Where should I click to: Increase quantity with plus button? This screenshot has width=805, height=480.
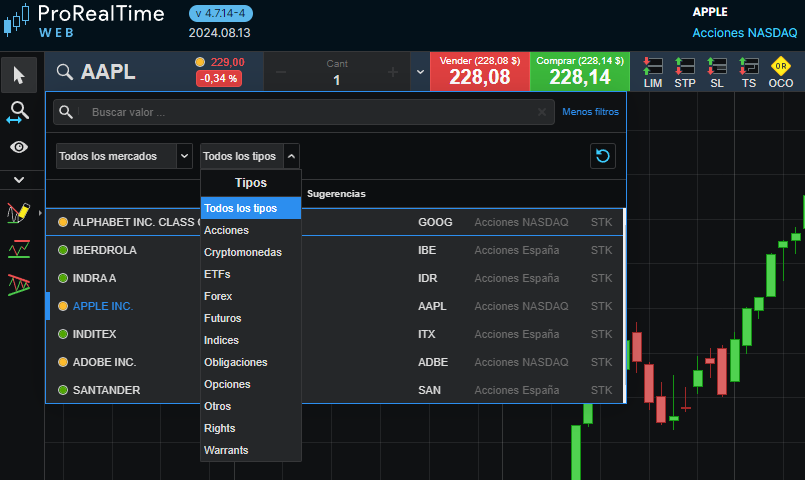click(393, 72)
